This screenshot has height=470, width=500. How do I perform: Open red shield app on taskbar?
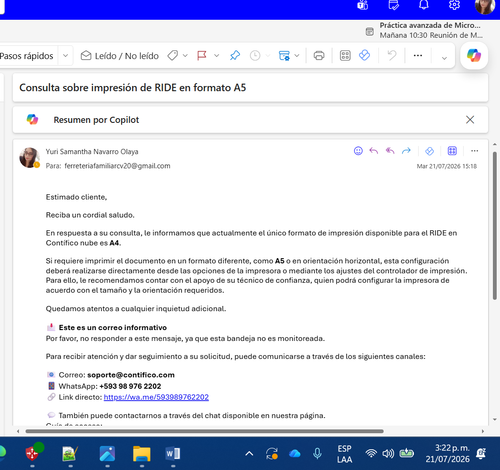click(32, 453)
